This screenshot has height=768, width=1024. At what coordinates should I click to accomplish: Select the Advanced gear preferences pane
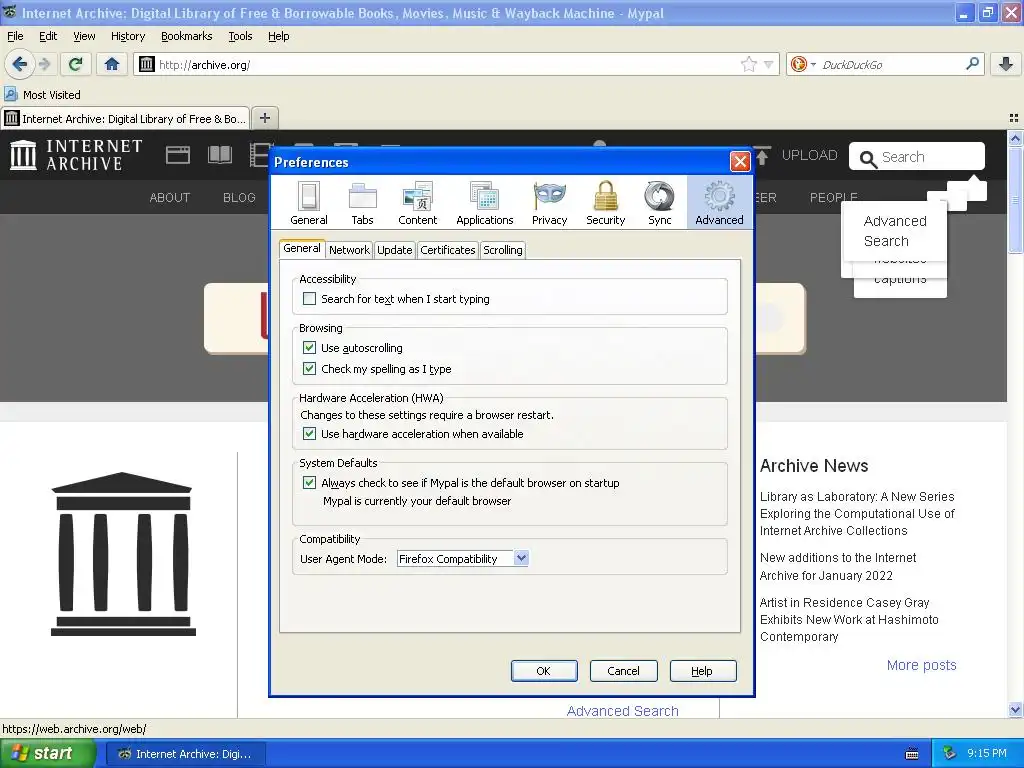pyautogui.click(x=719, y=202)
